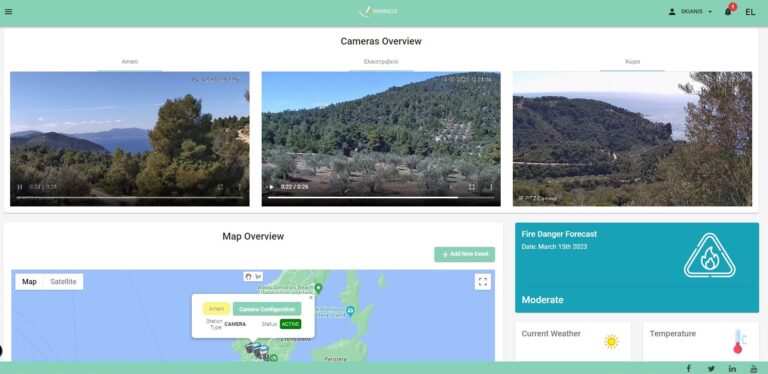Open LinkedIn link in footer
Viewport: 768px width, 374px height.
pos(732,369)
